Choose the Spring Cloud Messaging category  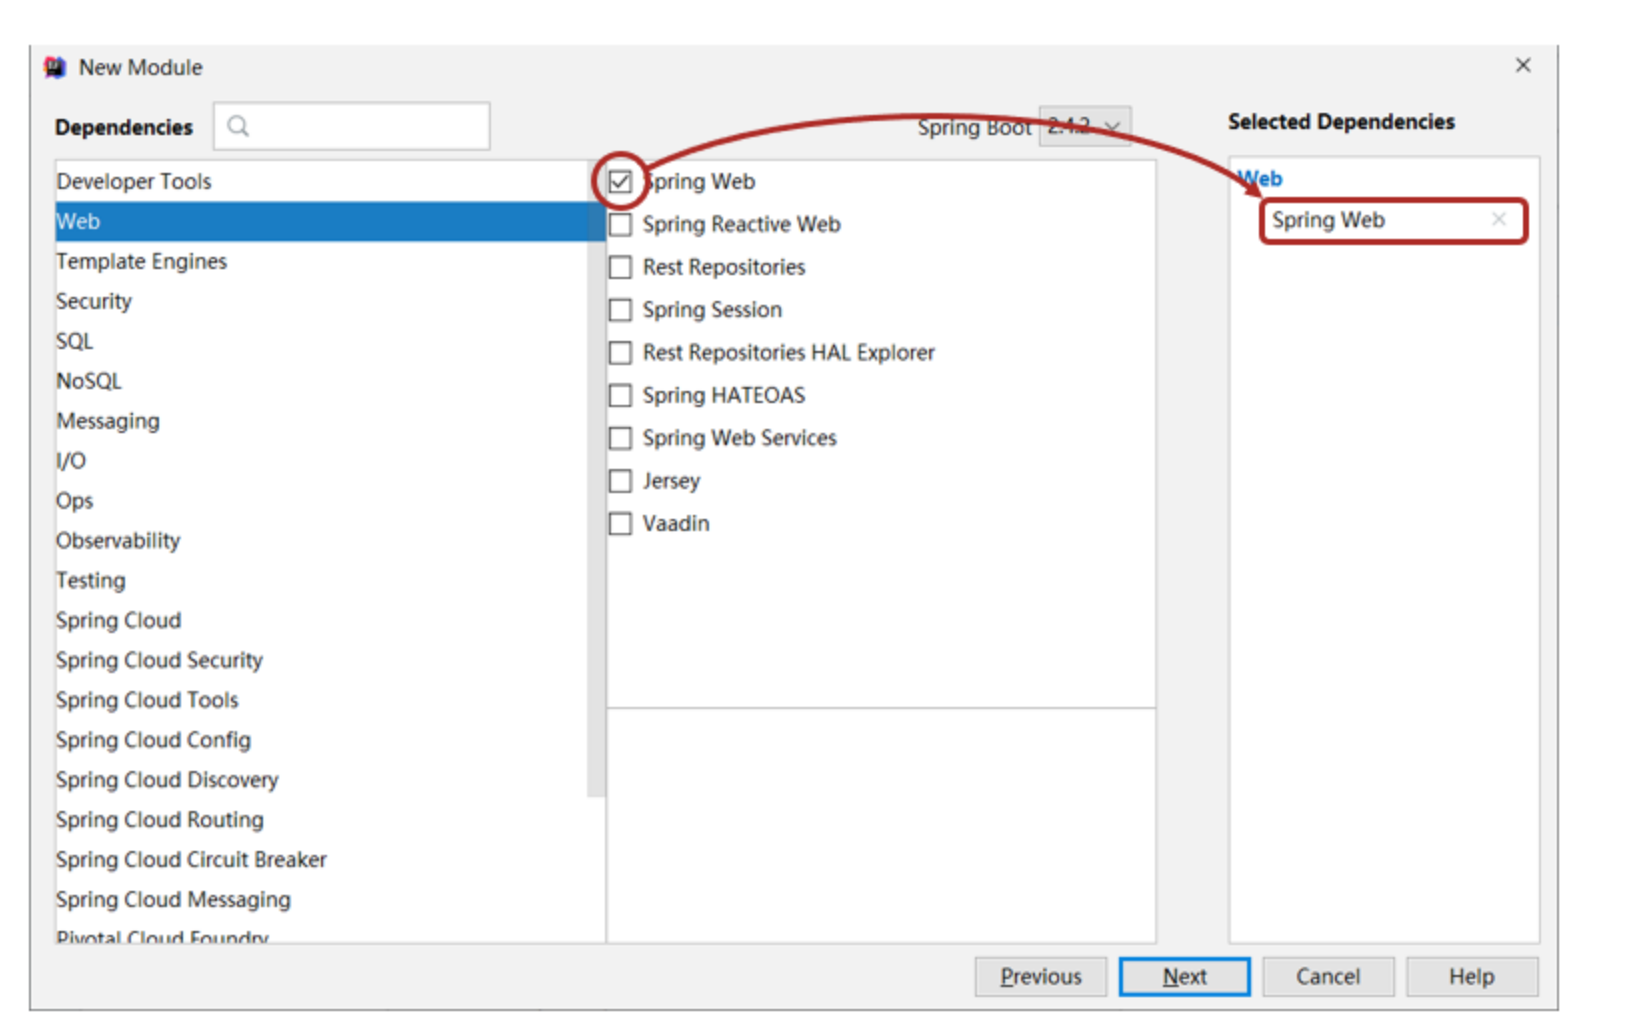pyautogui.click(x=322, y=900)
